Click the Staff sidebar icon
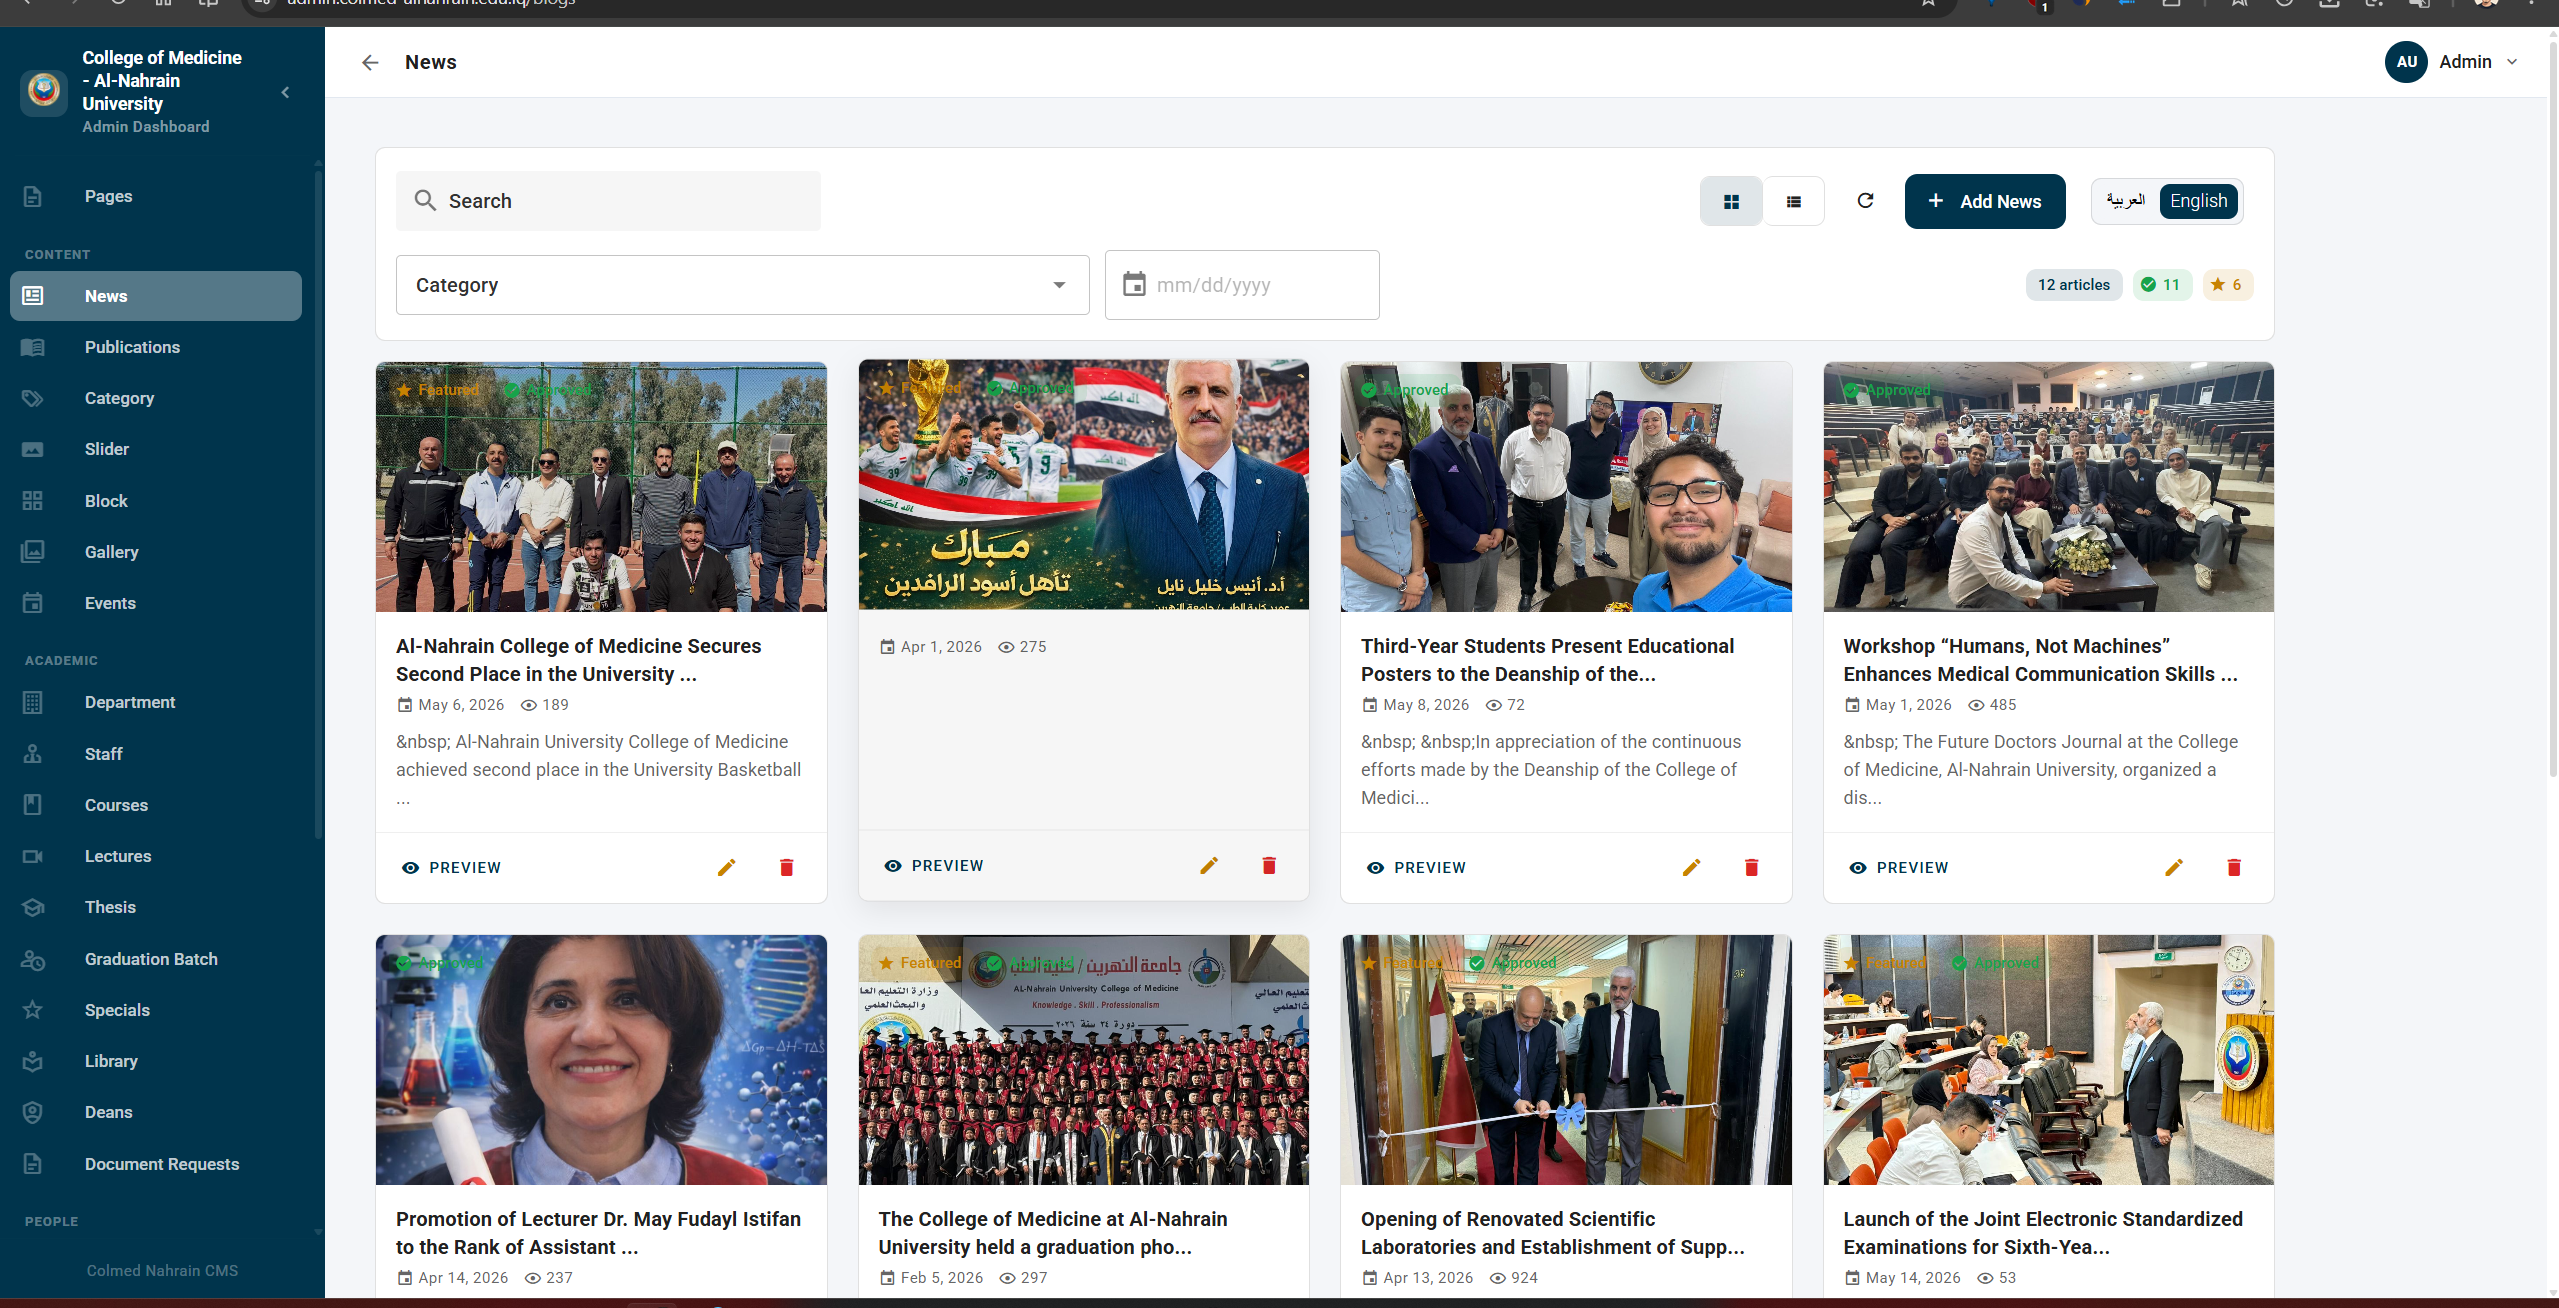This screenshot has height=1308, width=2559. coord(33,754)
